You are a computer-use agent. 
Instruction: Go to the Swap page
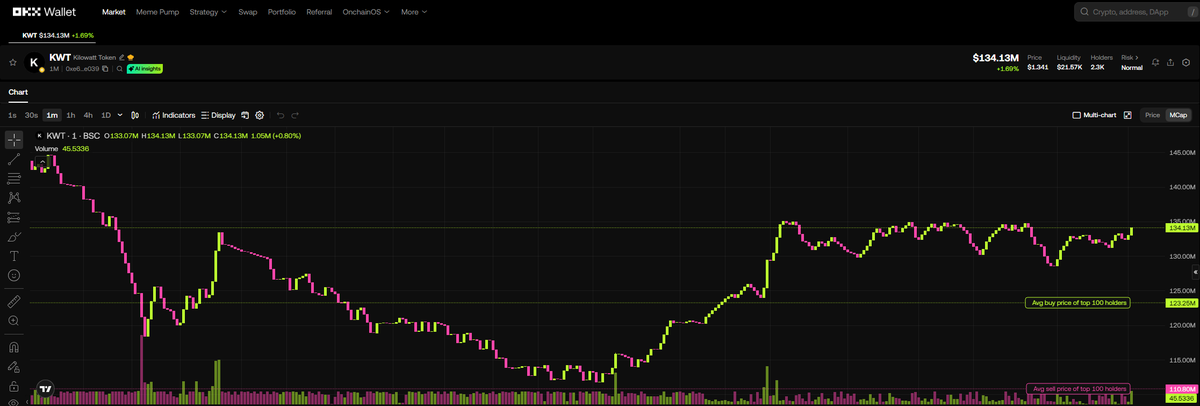pos(248,12)
